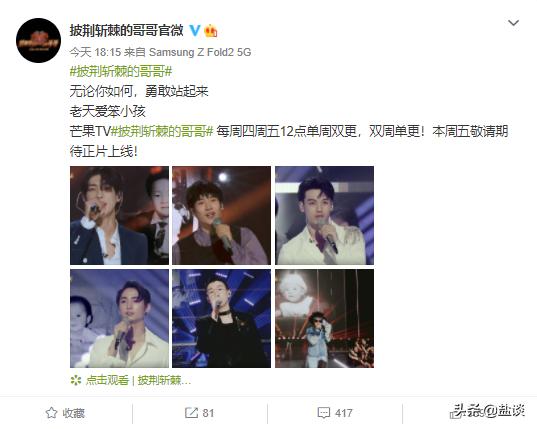Open the first green #披荆斩棘的哥哥# hashtag
The height and width of the screenshot is (429, 537).
point(121,72)
